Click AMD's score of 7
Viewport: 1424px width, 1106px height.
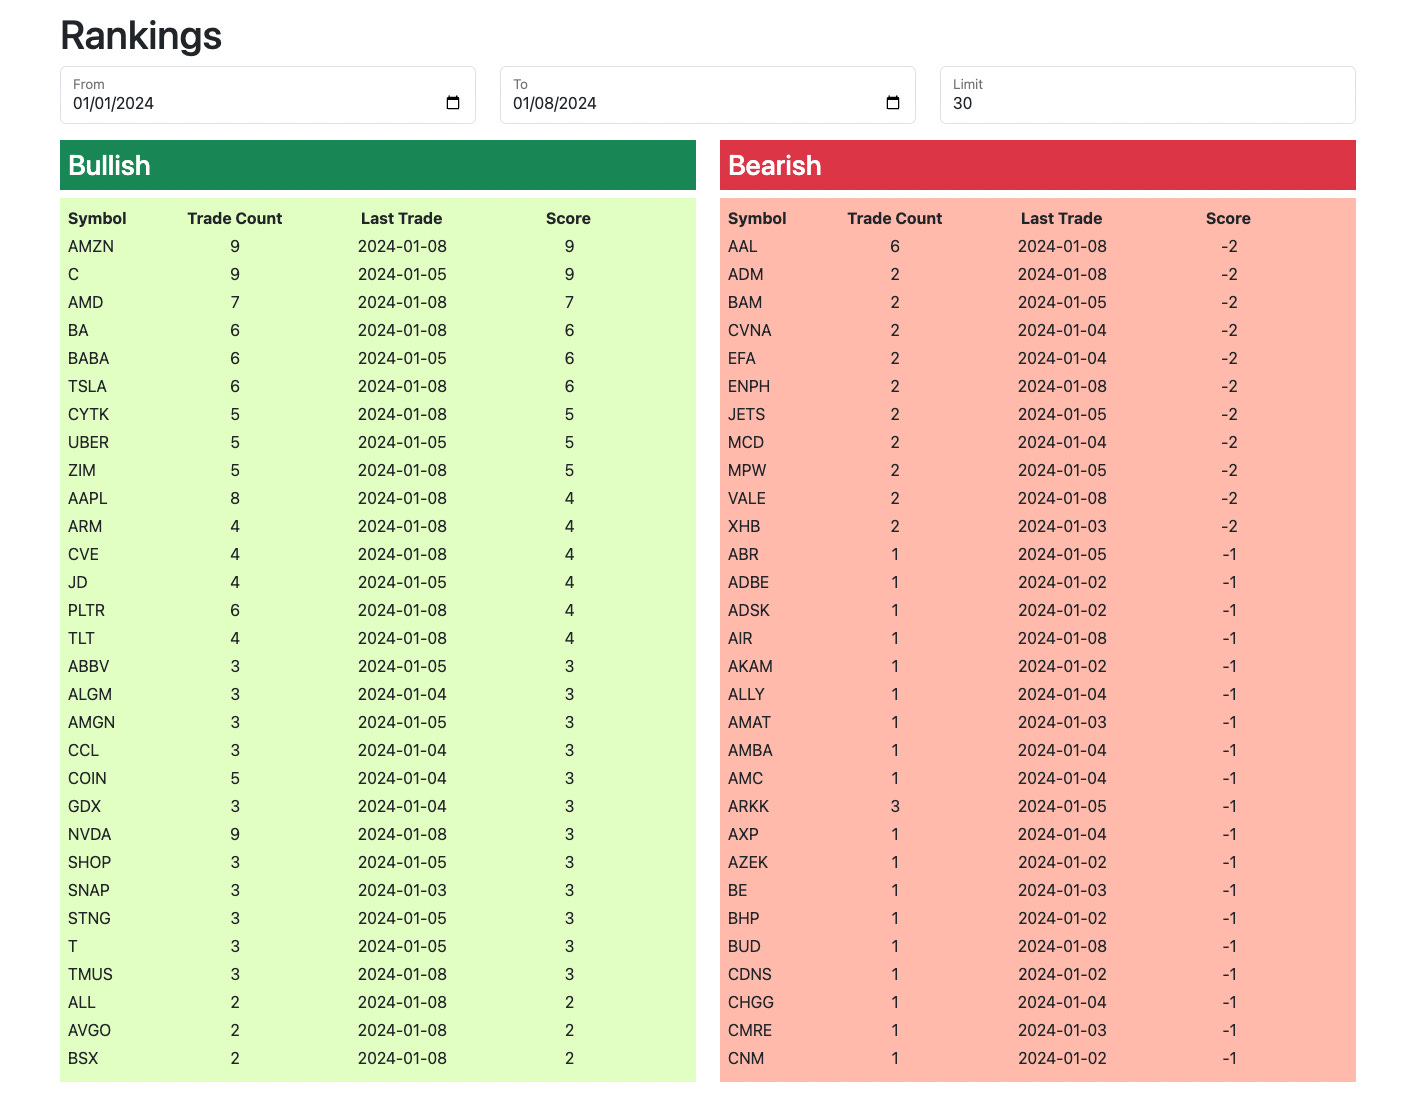[569, 302]
